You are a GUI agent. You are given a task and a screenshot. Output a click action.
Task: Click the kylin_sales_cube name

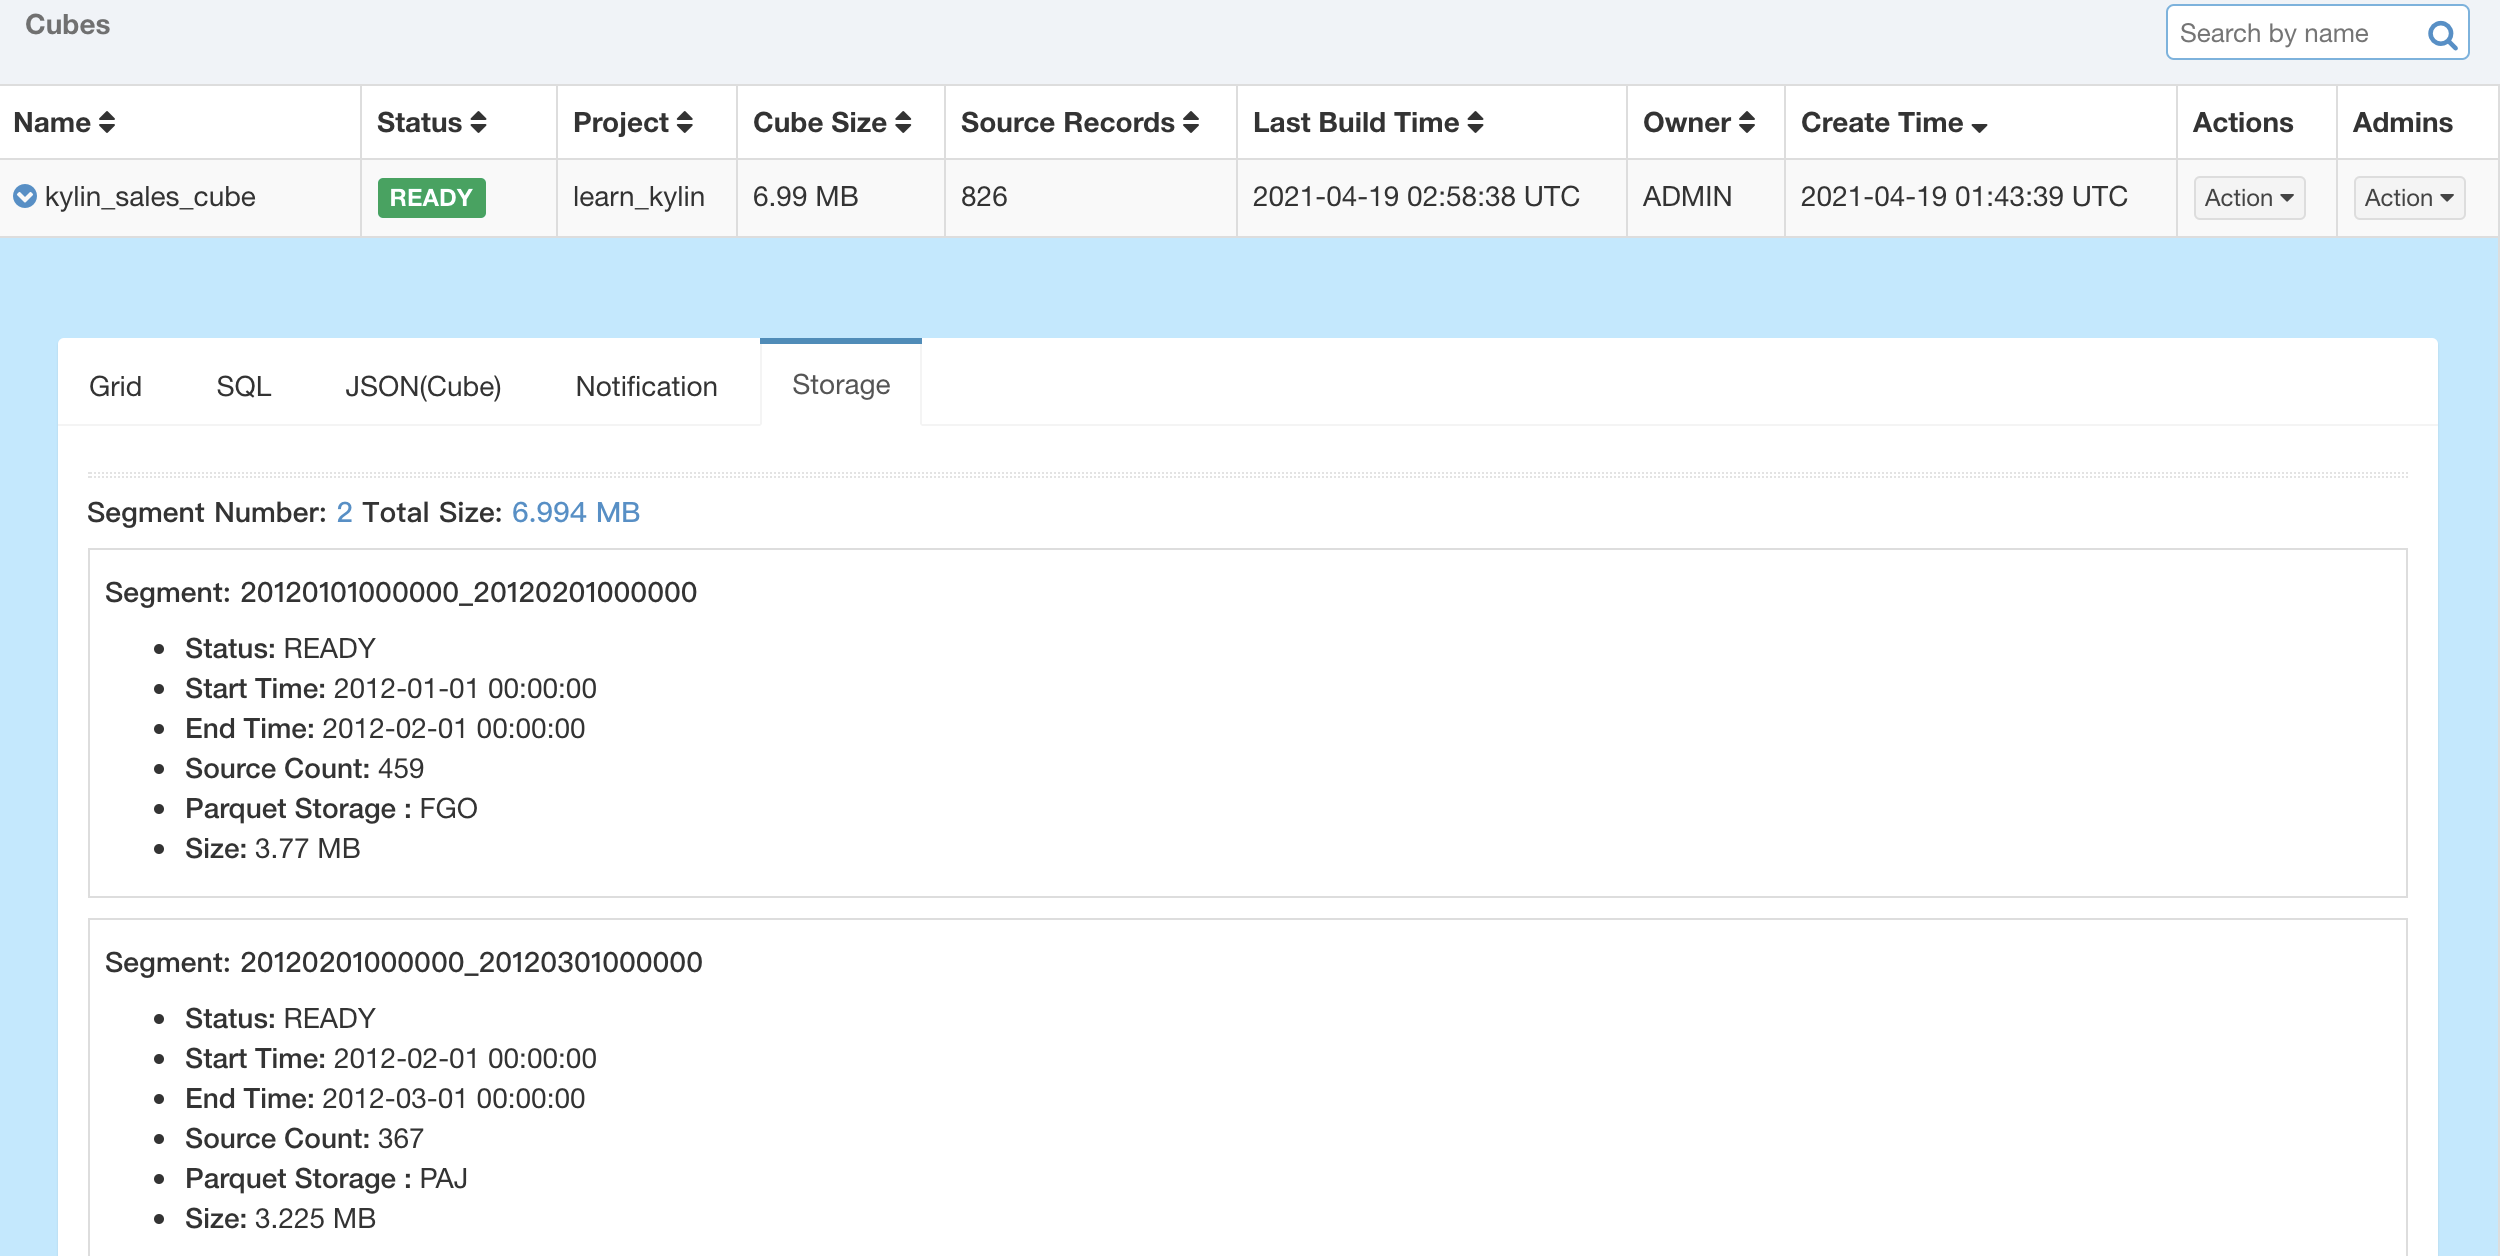(150, 196)
